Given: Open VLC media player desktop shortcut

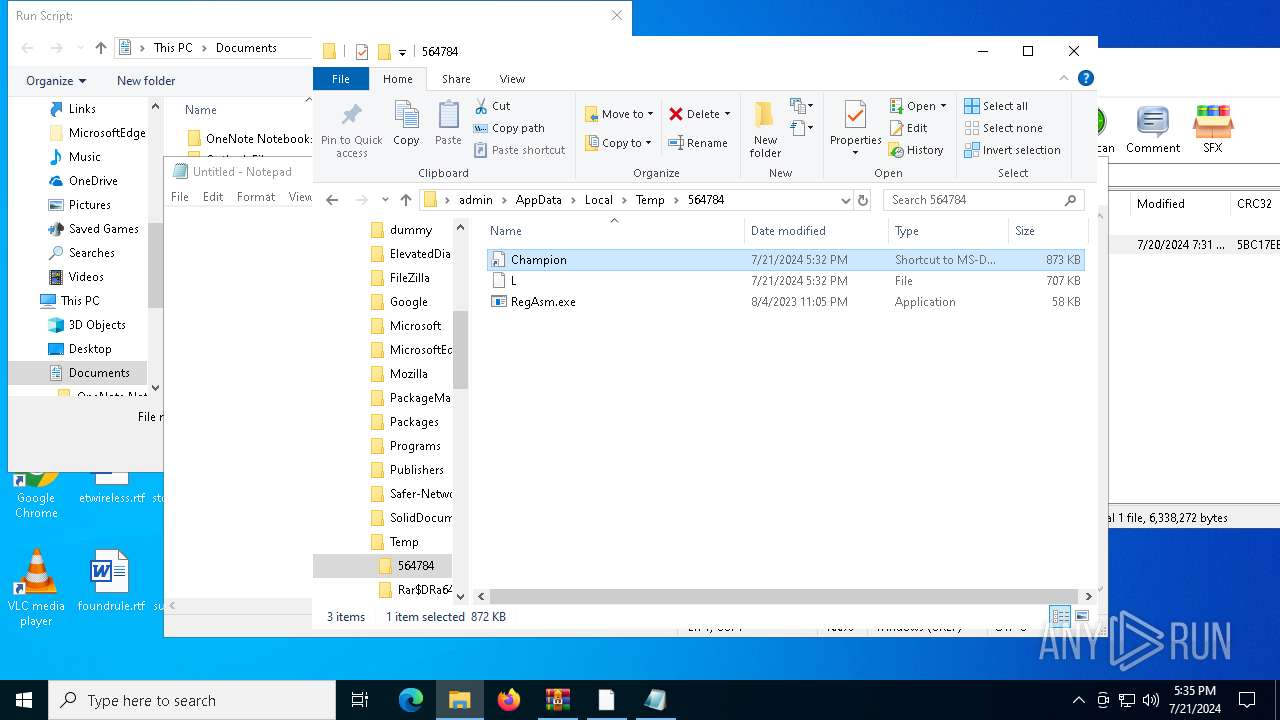Looking at the screenshot, I should (x=36, y=588).
